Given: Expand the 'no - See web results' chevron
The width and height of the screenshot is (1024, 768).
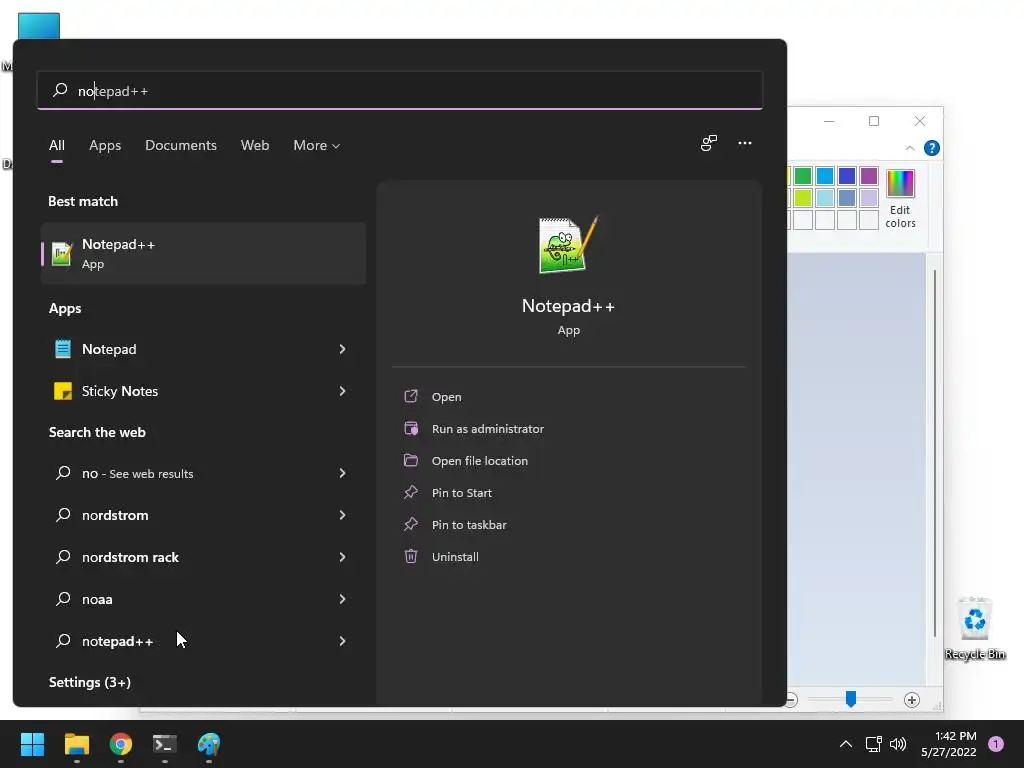Looking at the screenshot, I should tap(342, 473).
